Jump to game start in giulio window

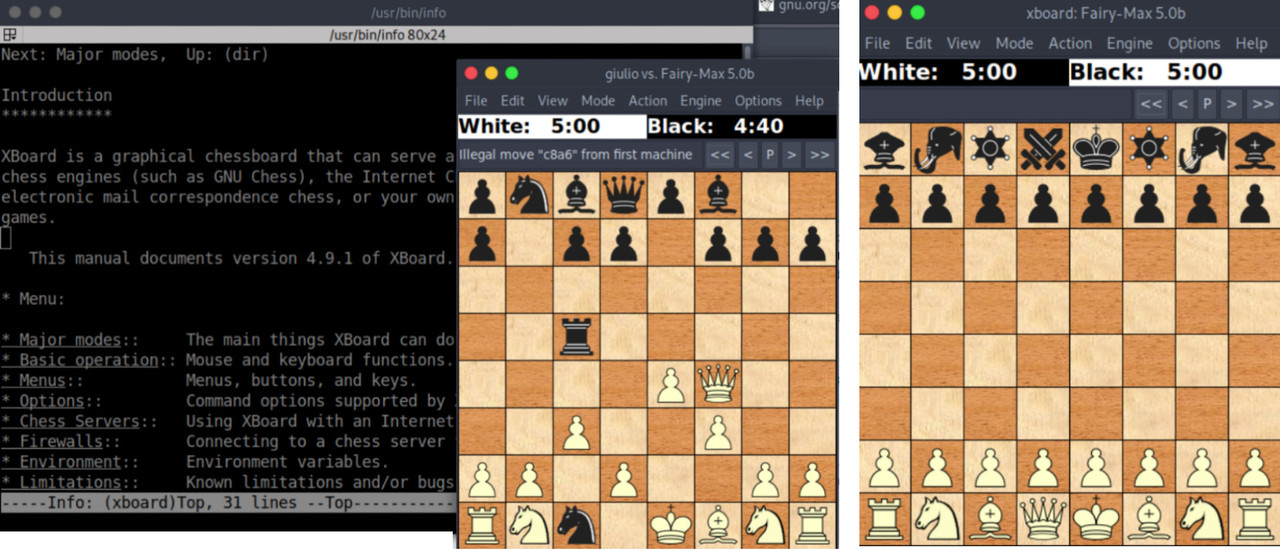point(720,155)
